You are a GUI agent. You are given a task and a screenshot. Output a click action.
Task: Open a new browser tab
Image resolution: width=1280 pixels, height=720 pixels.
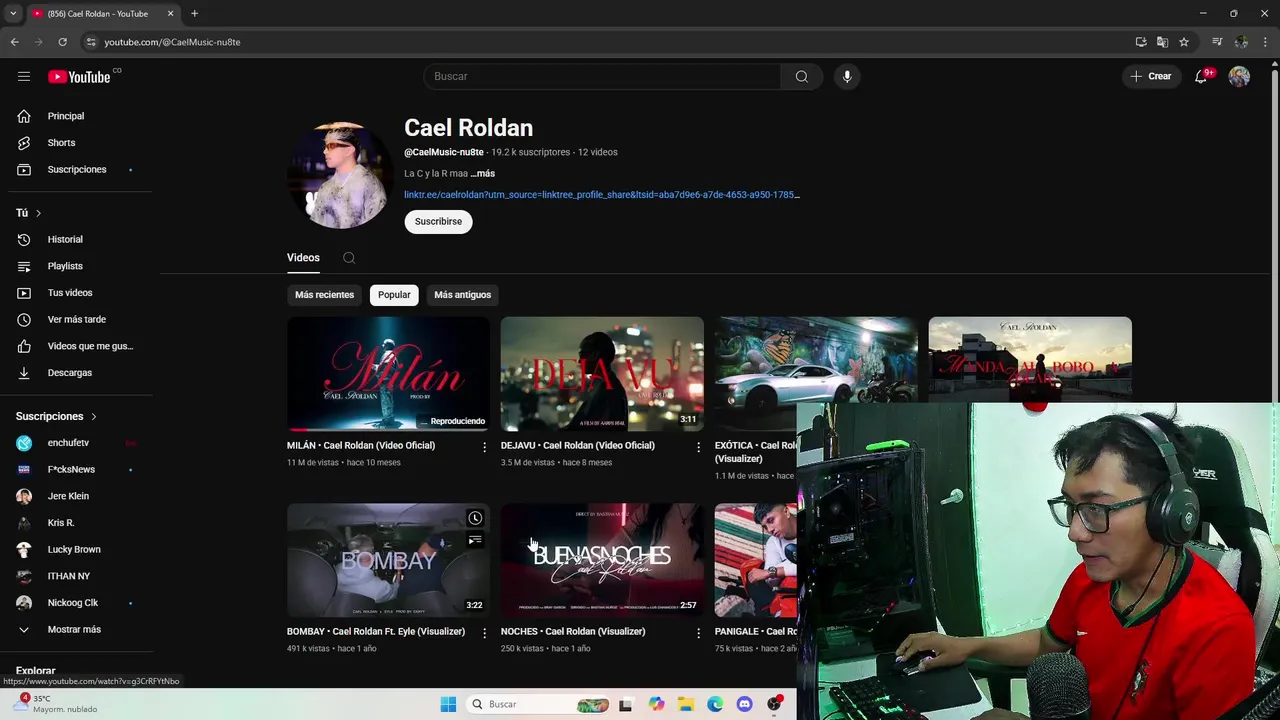point(194,14)
